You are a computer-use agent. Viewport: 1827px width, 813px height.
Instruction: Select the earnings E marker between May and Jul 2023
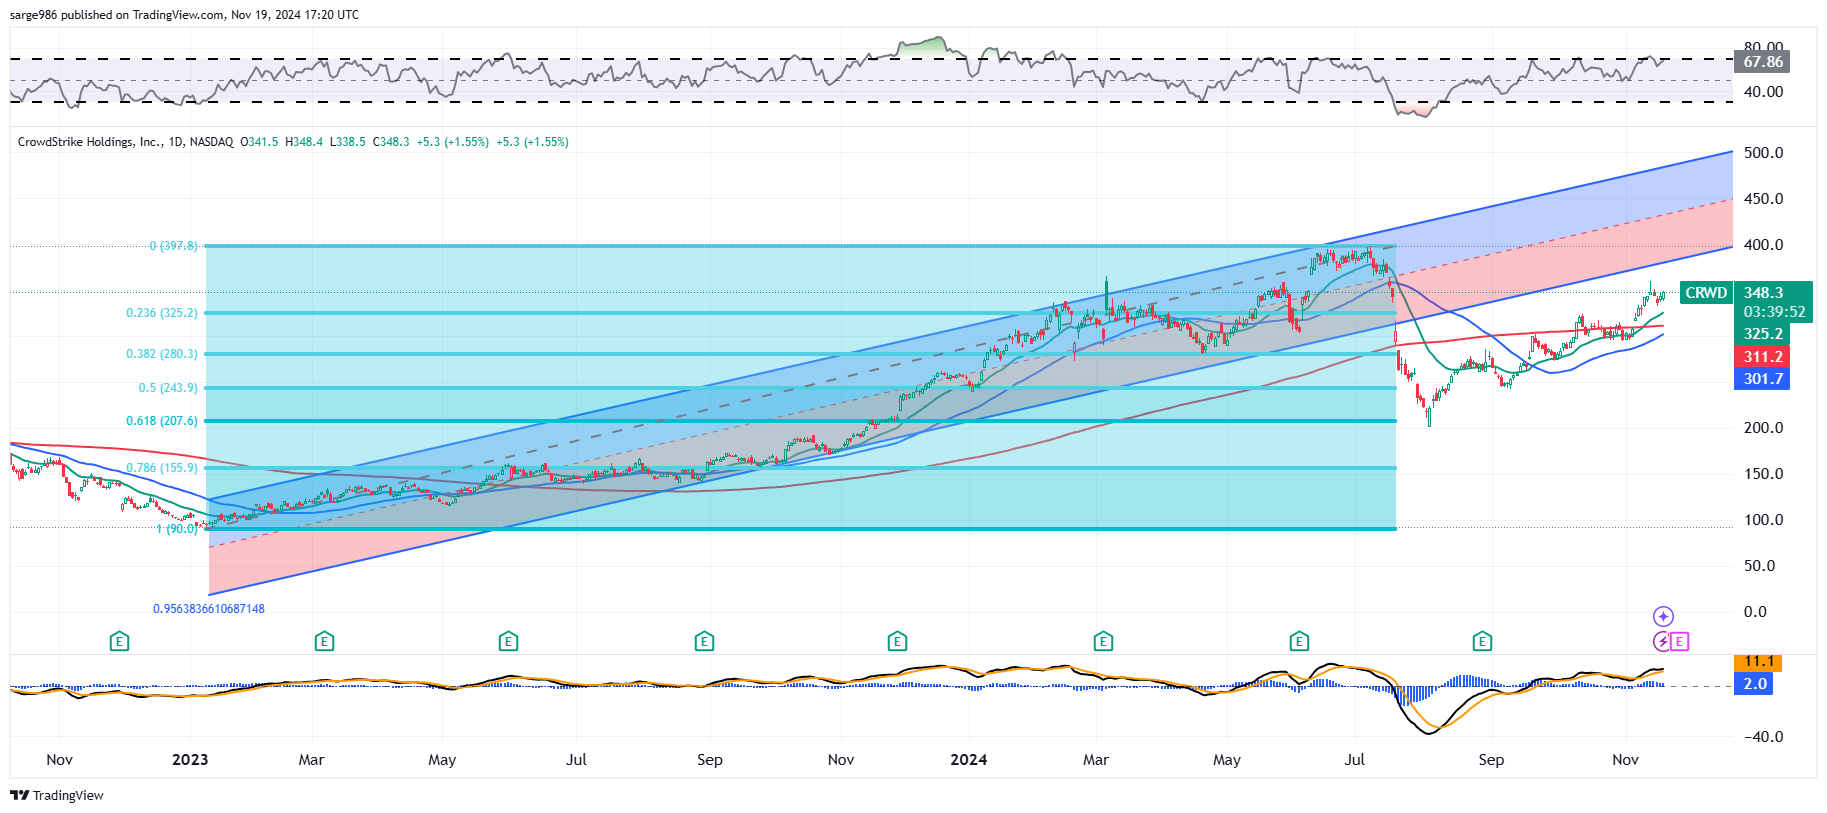pos(508,641)
